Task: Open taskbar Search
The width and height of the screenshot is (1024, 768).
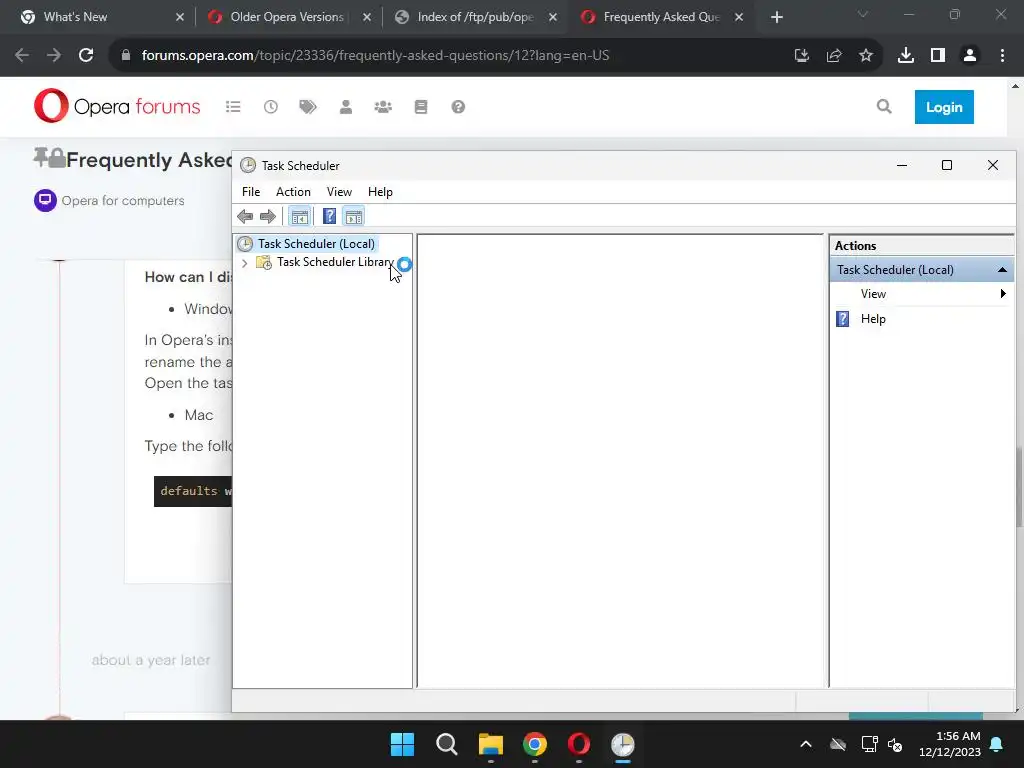Action: (x=447, y=744)
